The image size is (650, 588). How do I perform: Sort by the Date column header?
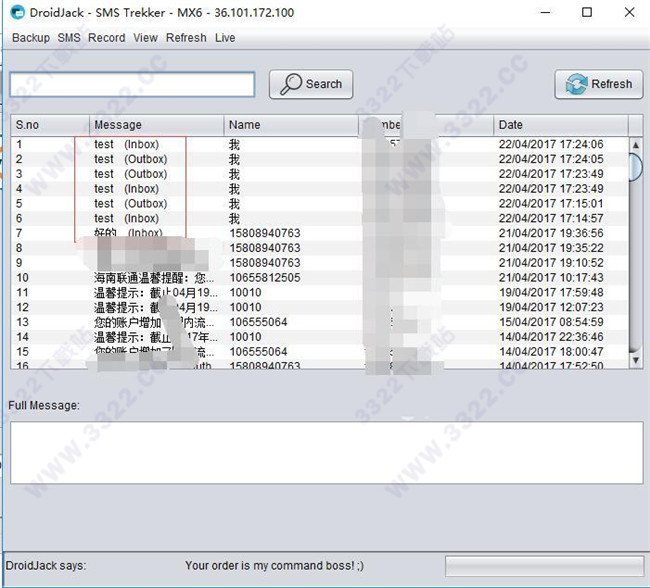tap(561, 125)
